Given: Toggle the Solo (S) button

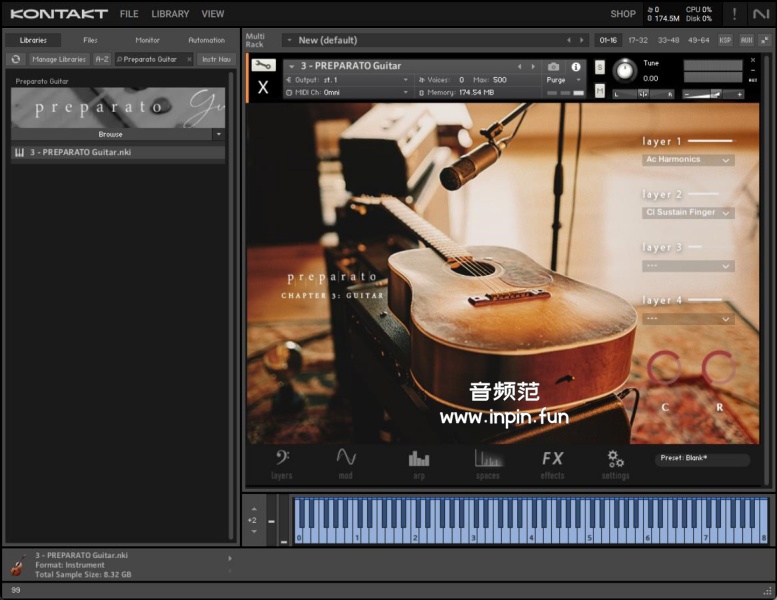Looking at the screenshot, I should [600, 67].
